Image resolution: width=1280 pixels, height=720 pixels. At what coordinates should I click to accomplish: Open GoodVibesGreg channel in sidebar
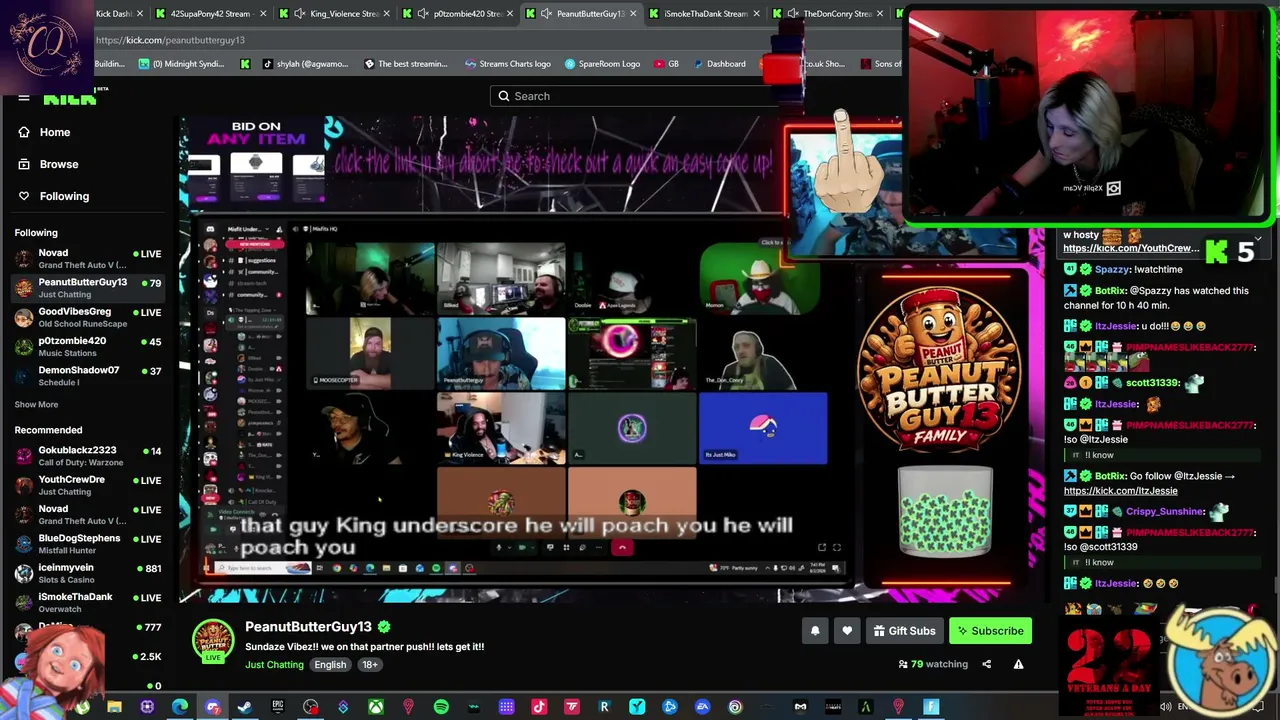coord(88,317)
